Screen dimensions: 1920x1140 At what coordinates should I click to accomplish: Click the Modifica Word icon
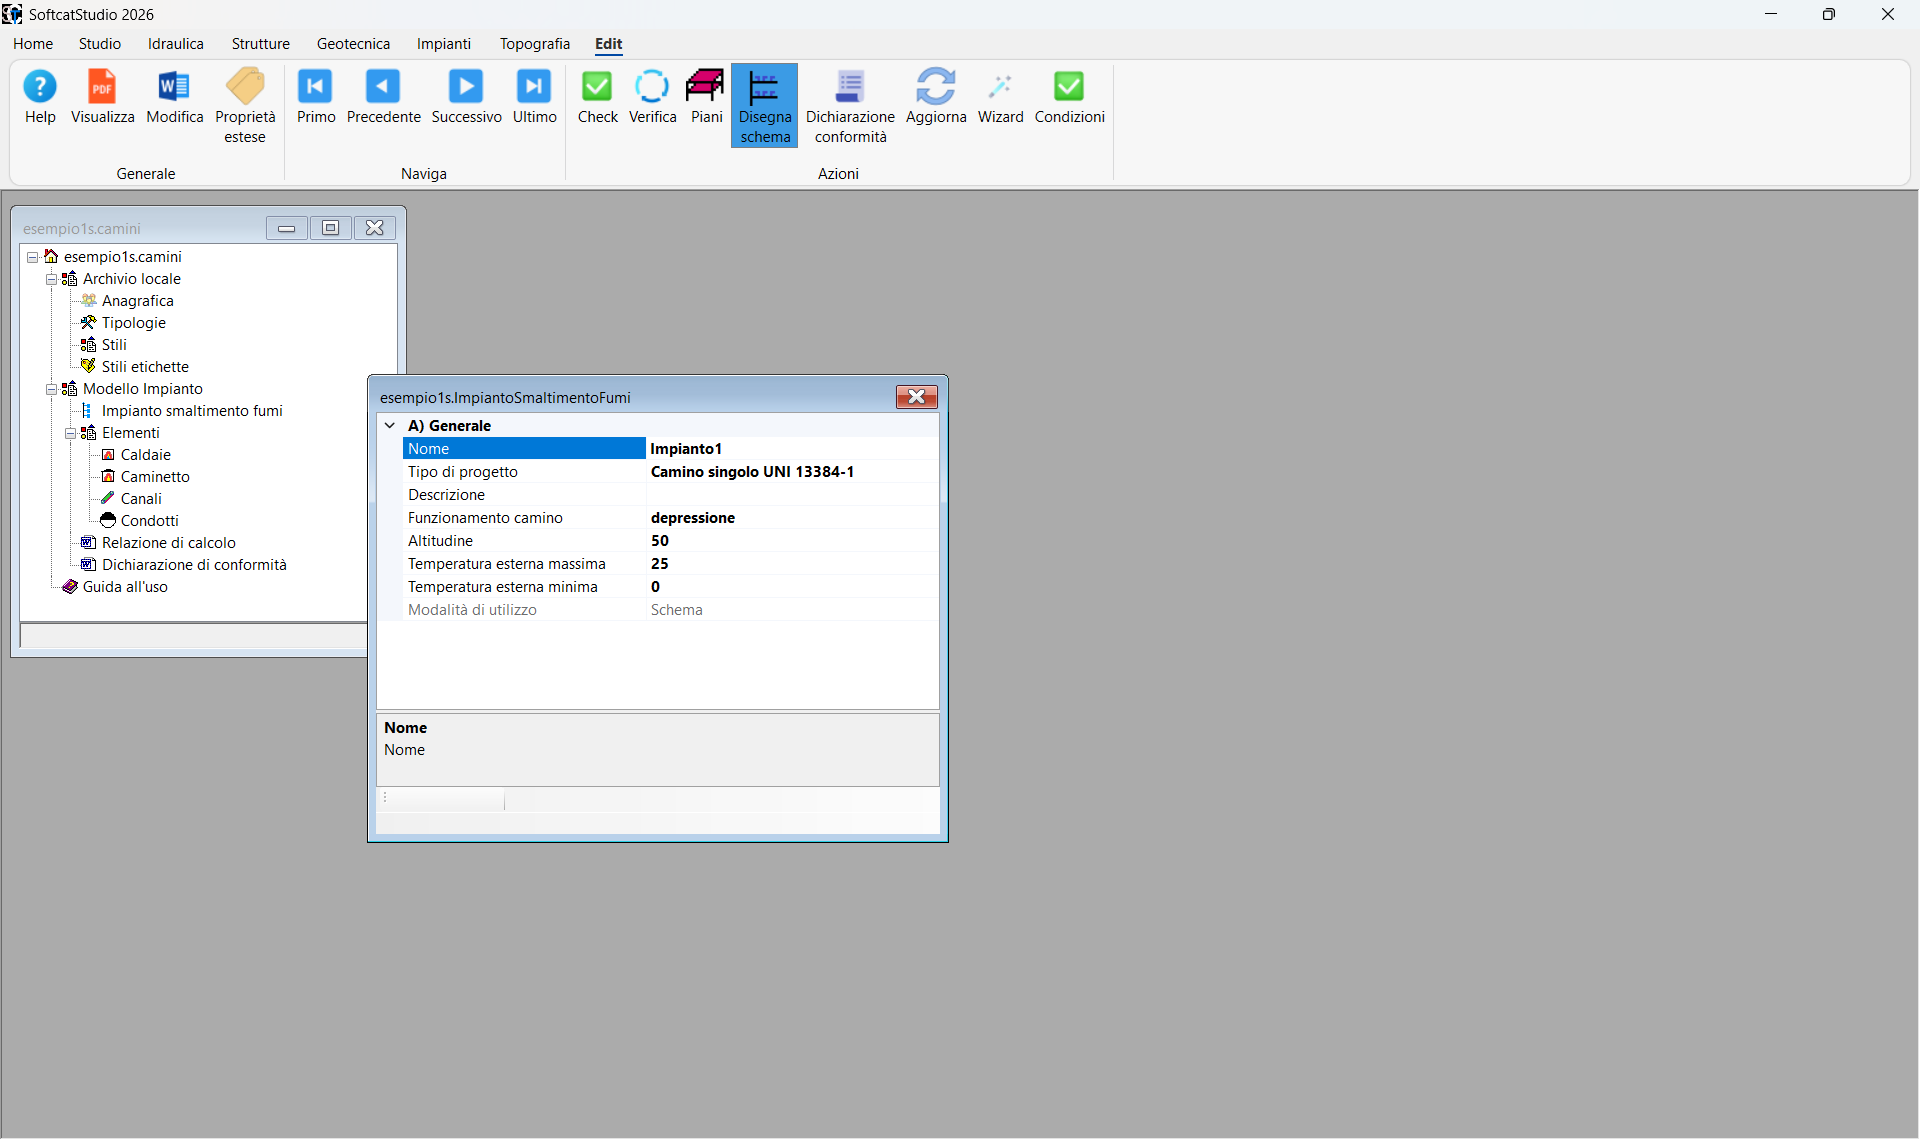(174, 96)
